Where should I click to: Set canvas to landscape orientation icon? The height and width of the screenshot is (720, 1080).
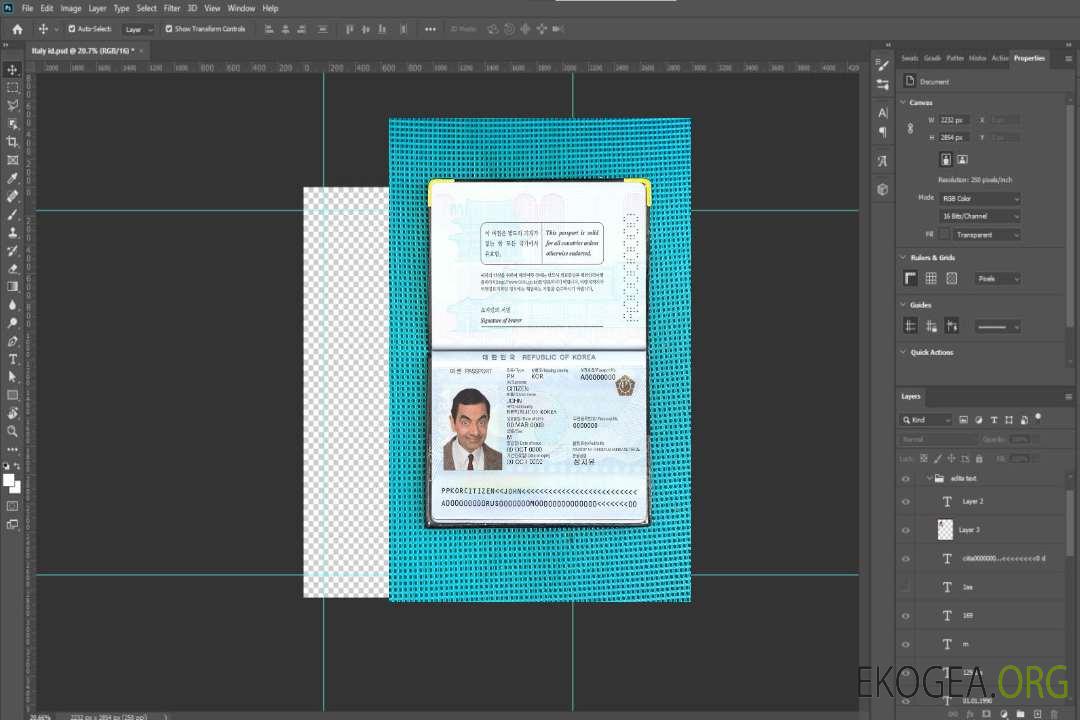click(962, 159)
